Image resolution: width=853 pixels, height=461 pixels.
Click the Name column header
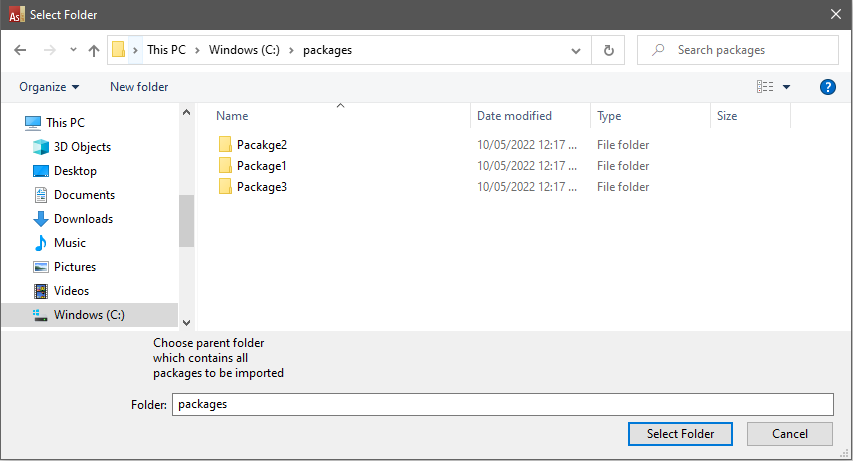pos(232,116)
